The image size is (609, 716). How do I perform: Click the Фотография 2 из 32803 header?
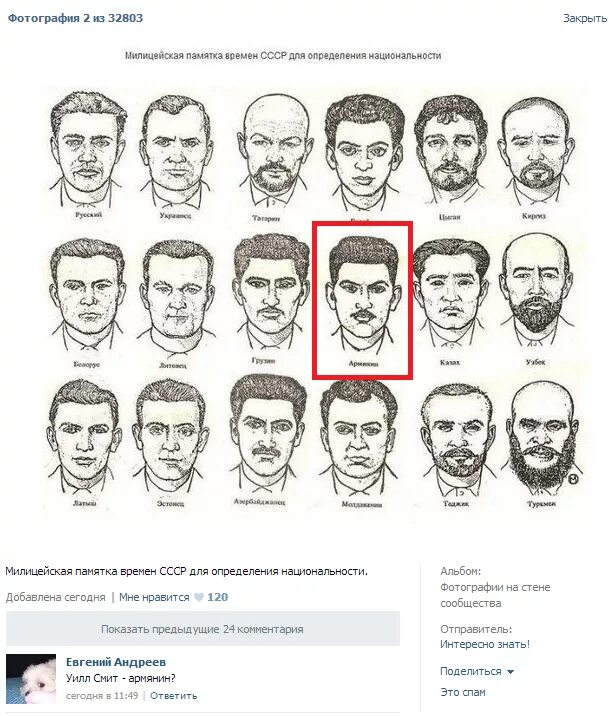pos(75,18)
